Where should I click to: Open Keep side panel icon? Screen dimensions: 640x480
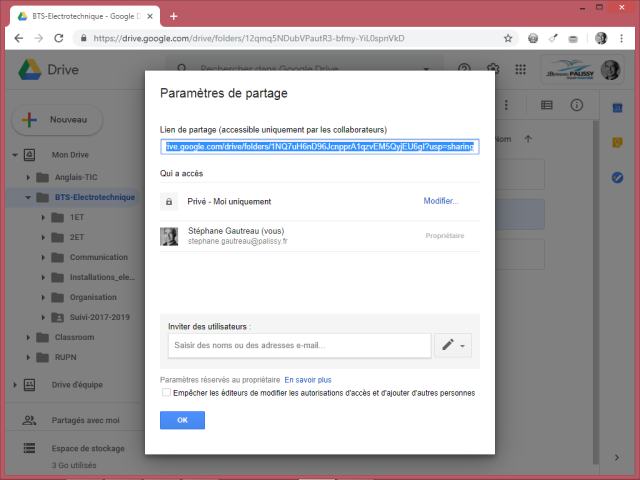[617, 142]
